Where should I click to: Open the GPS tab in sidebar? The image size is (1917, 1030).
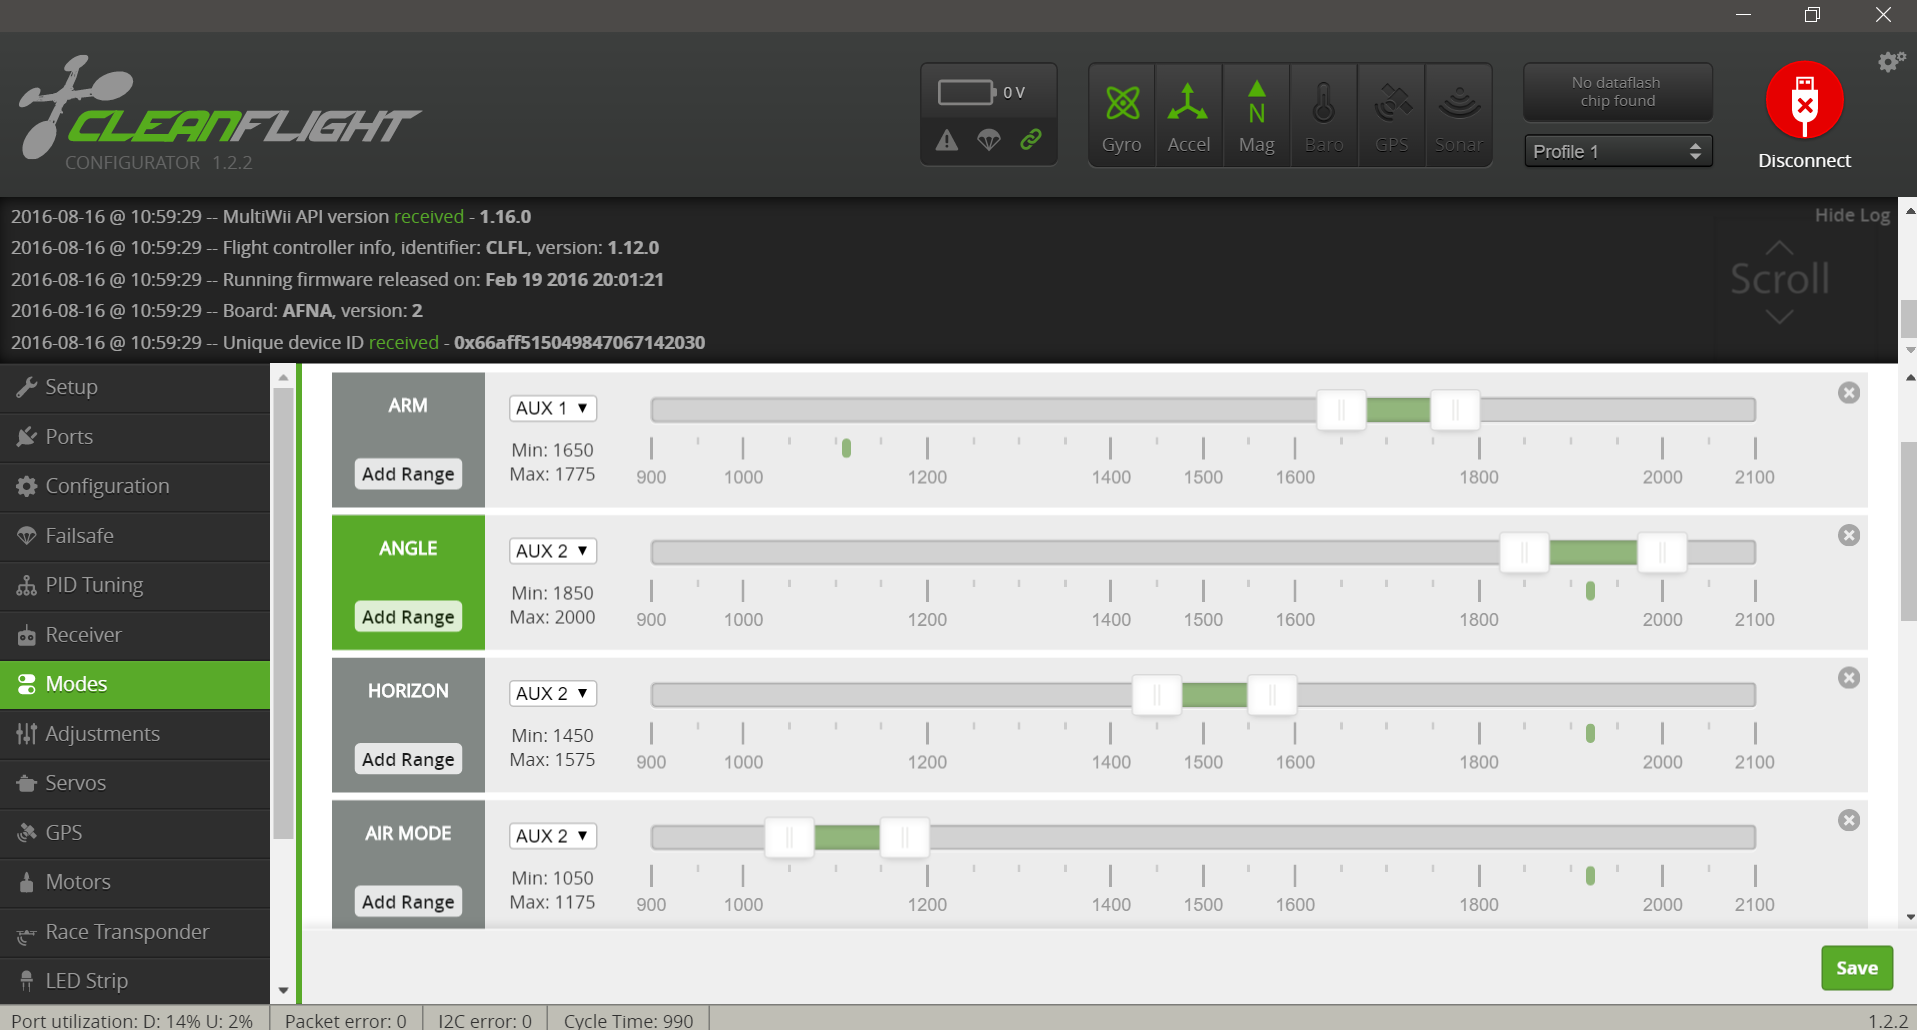point(135,833)
